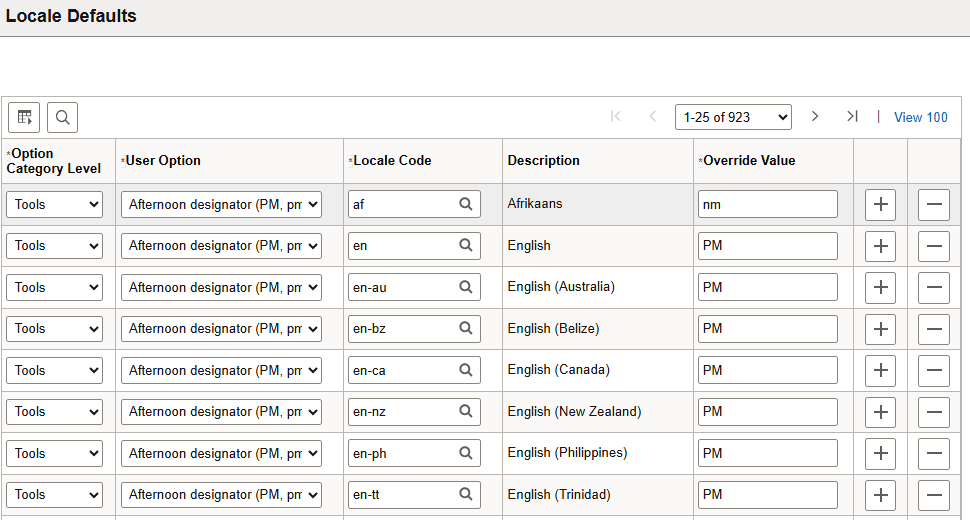Open Option Category Level dropdown for Afrikaans

pos(54,204)
